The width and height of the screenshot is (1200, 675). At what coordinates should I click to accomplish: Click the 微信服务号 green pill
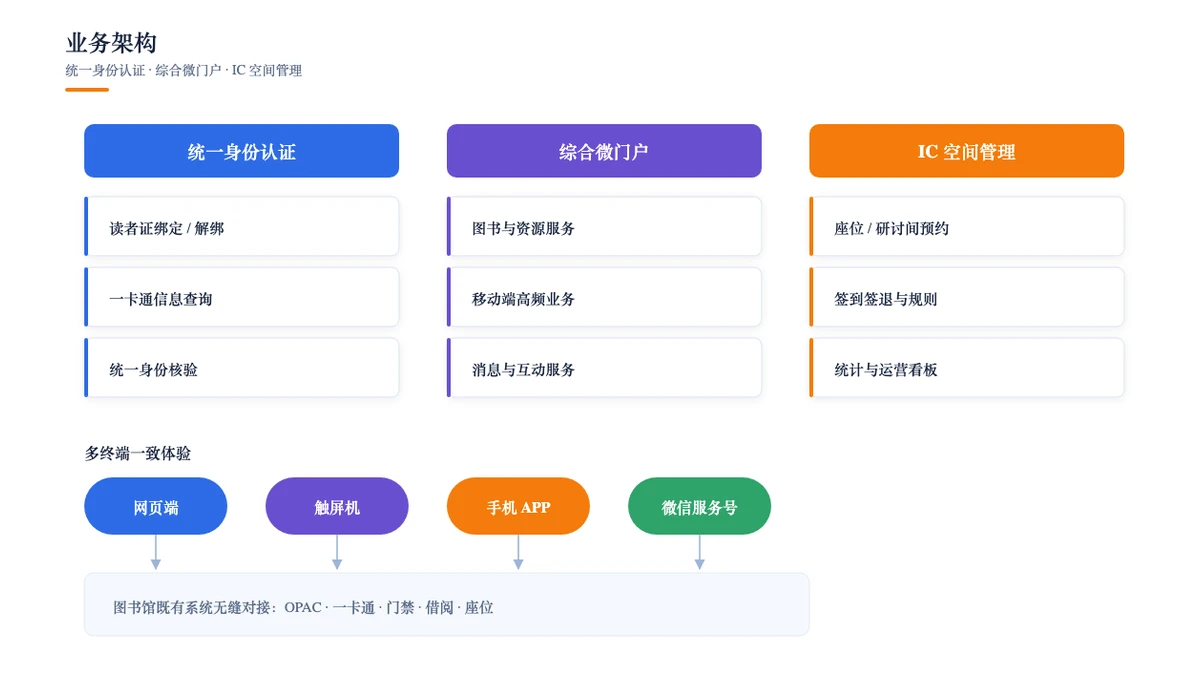coord(700,506)
